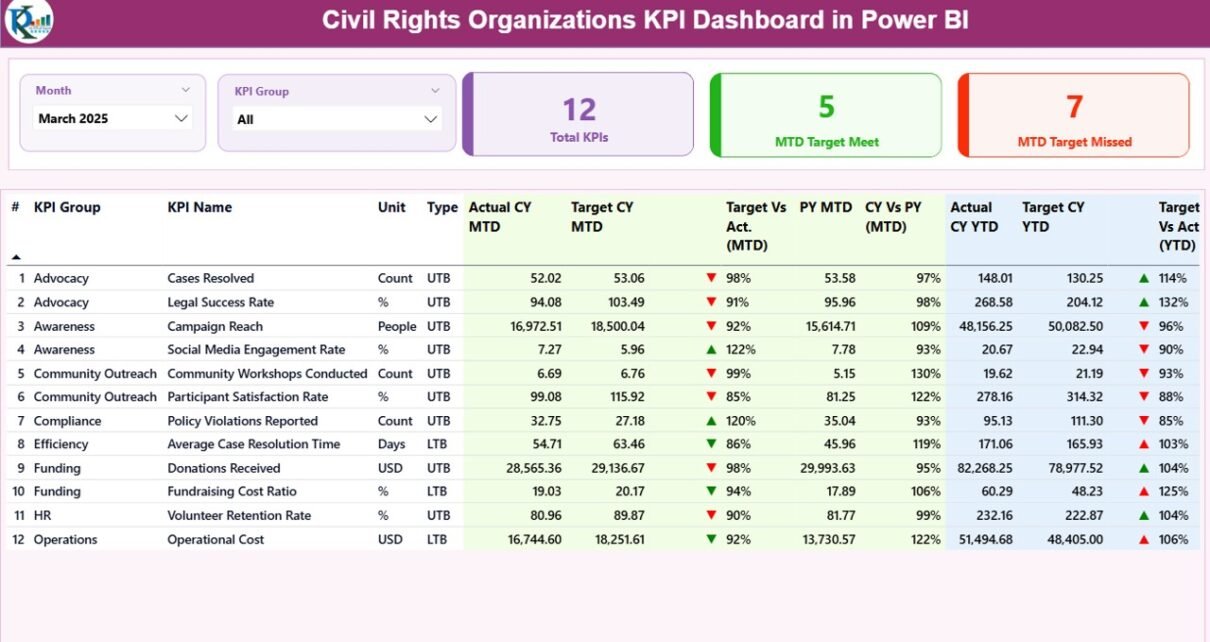The image size is (1210, 642).
Task: Expand the KPI Group slicer header chevron
Action: (435, 91)
